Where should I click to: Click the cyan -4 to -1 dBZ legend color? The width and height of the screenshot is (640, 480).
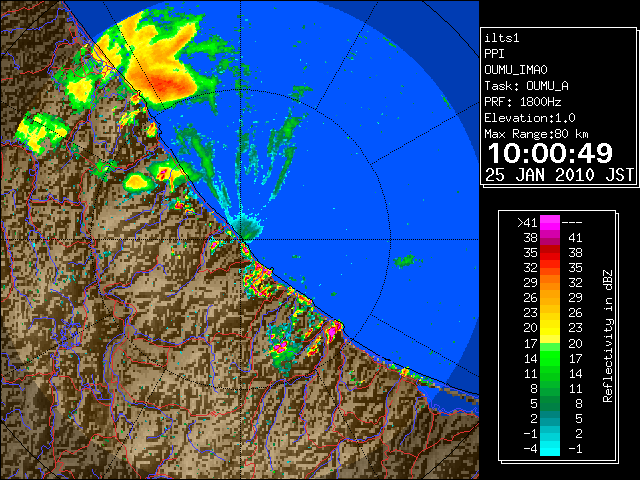[549, 448]
